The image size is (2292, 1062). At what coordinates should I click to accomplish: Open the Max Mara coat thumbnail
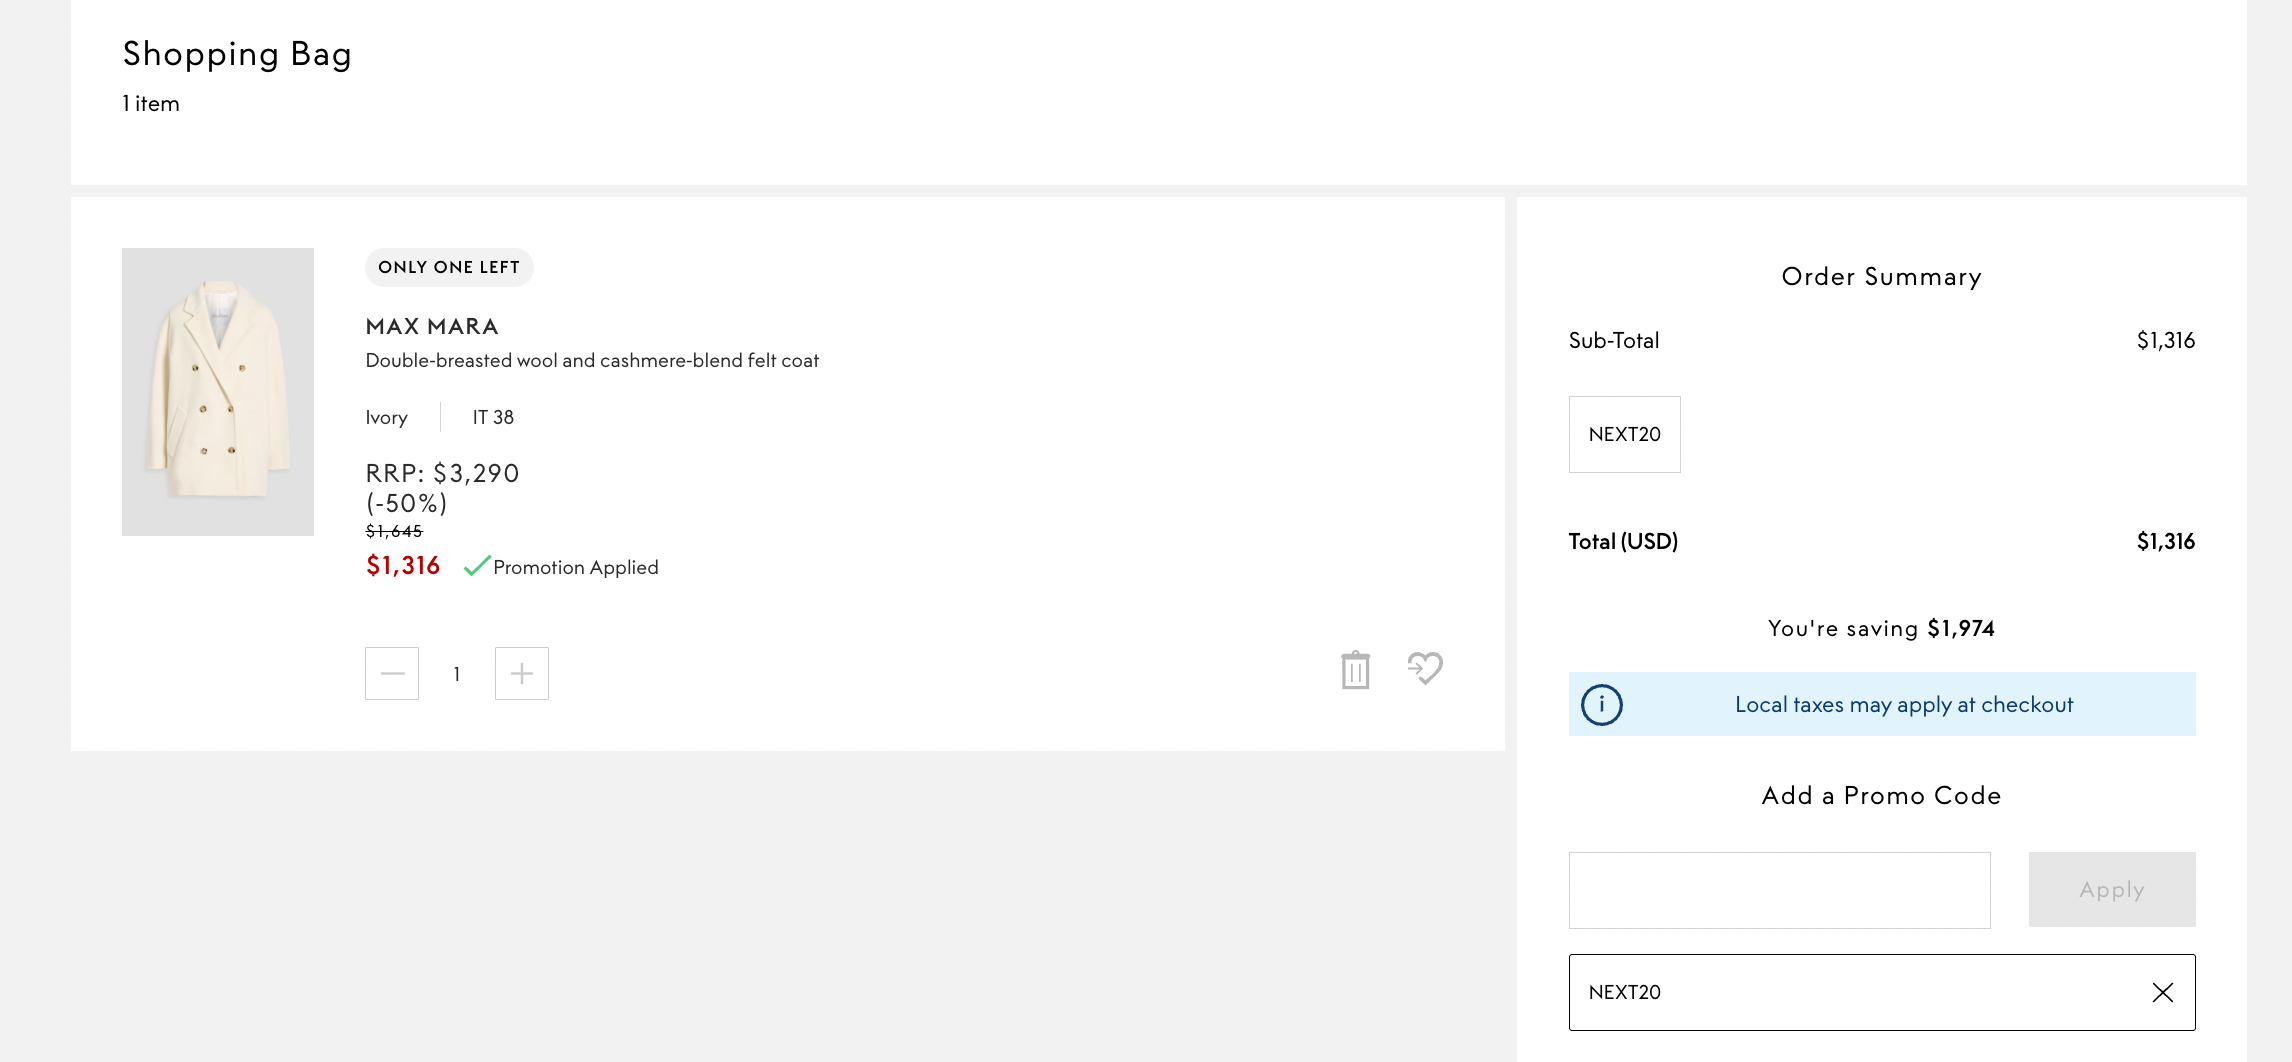[x=218, y=392]
